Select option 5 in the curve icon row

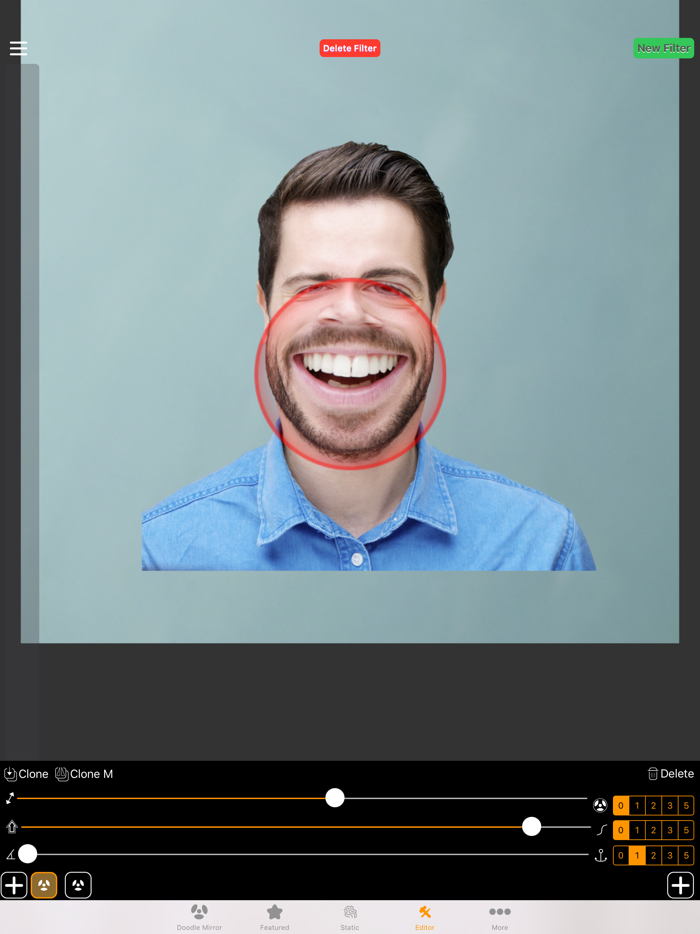tap(686, 830)
